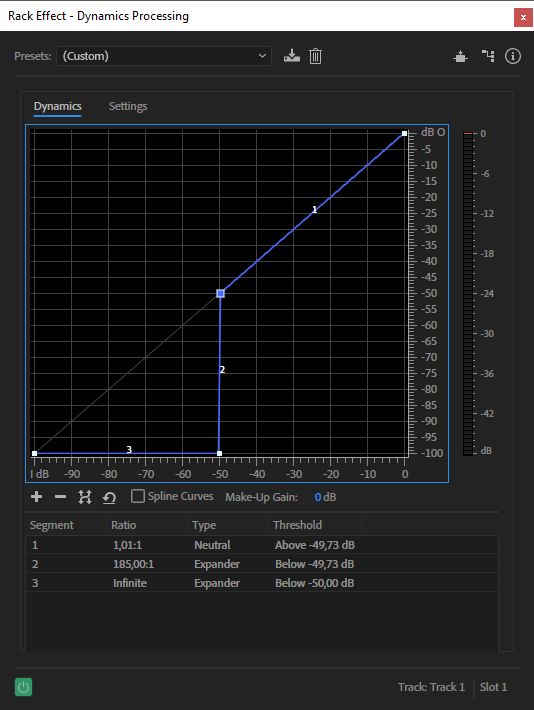Click Below -49,73 dB threshold
The width and height of the screenshot is (534, 710).
[x=315, y=564]
